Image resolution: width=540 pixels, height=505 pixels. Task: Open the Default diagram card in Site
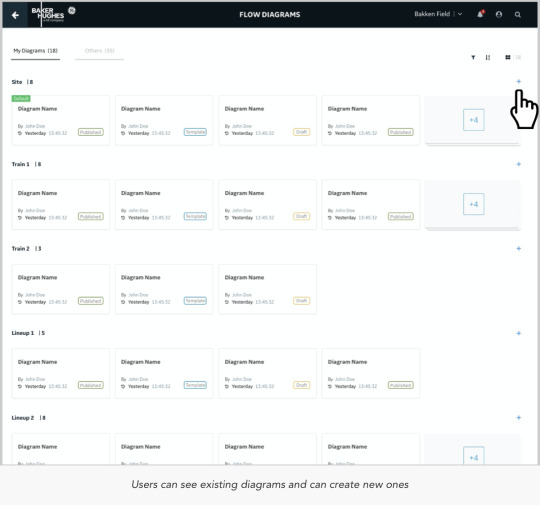pyautogui.click(x=61, y=120)
